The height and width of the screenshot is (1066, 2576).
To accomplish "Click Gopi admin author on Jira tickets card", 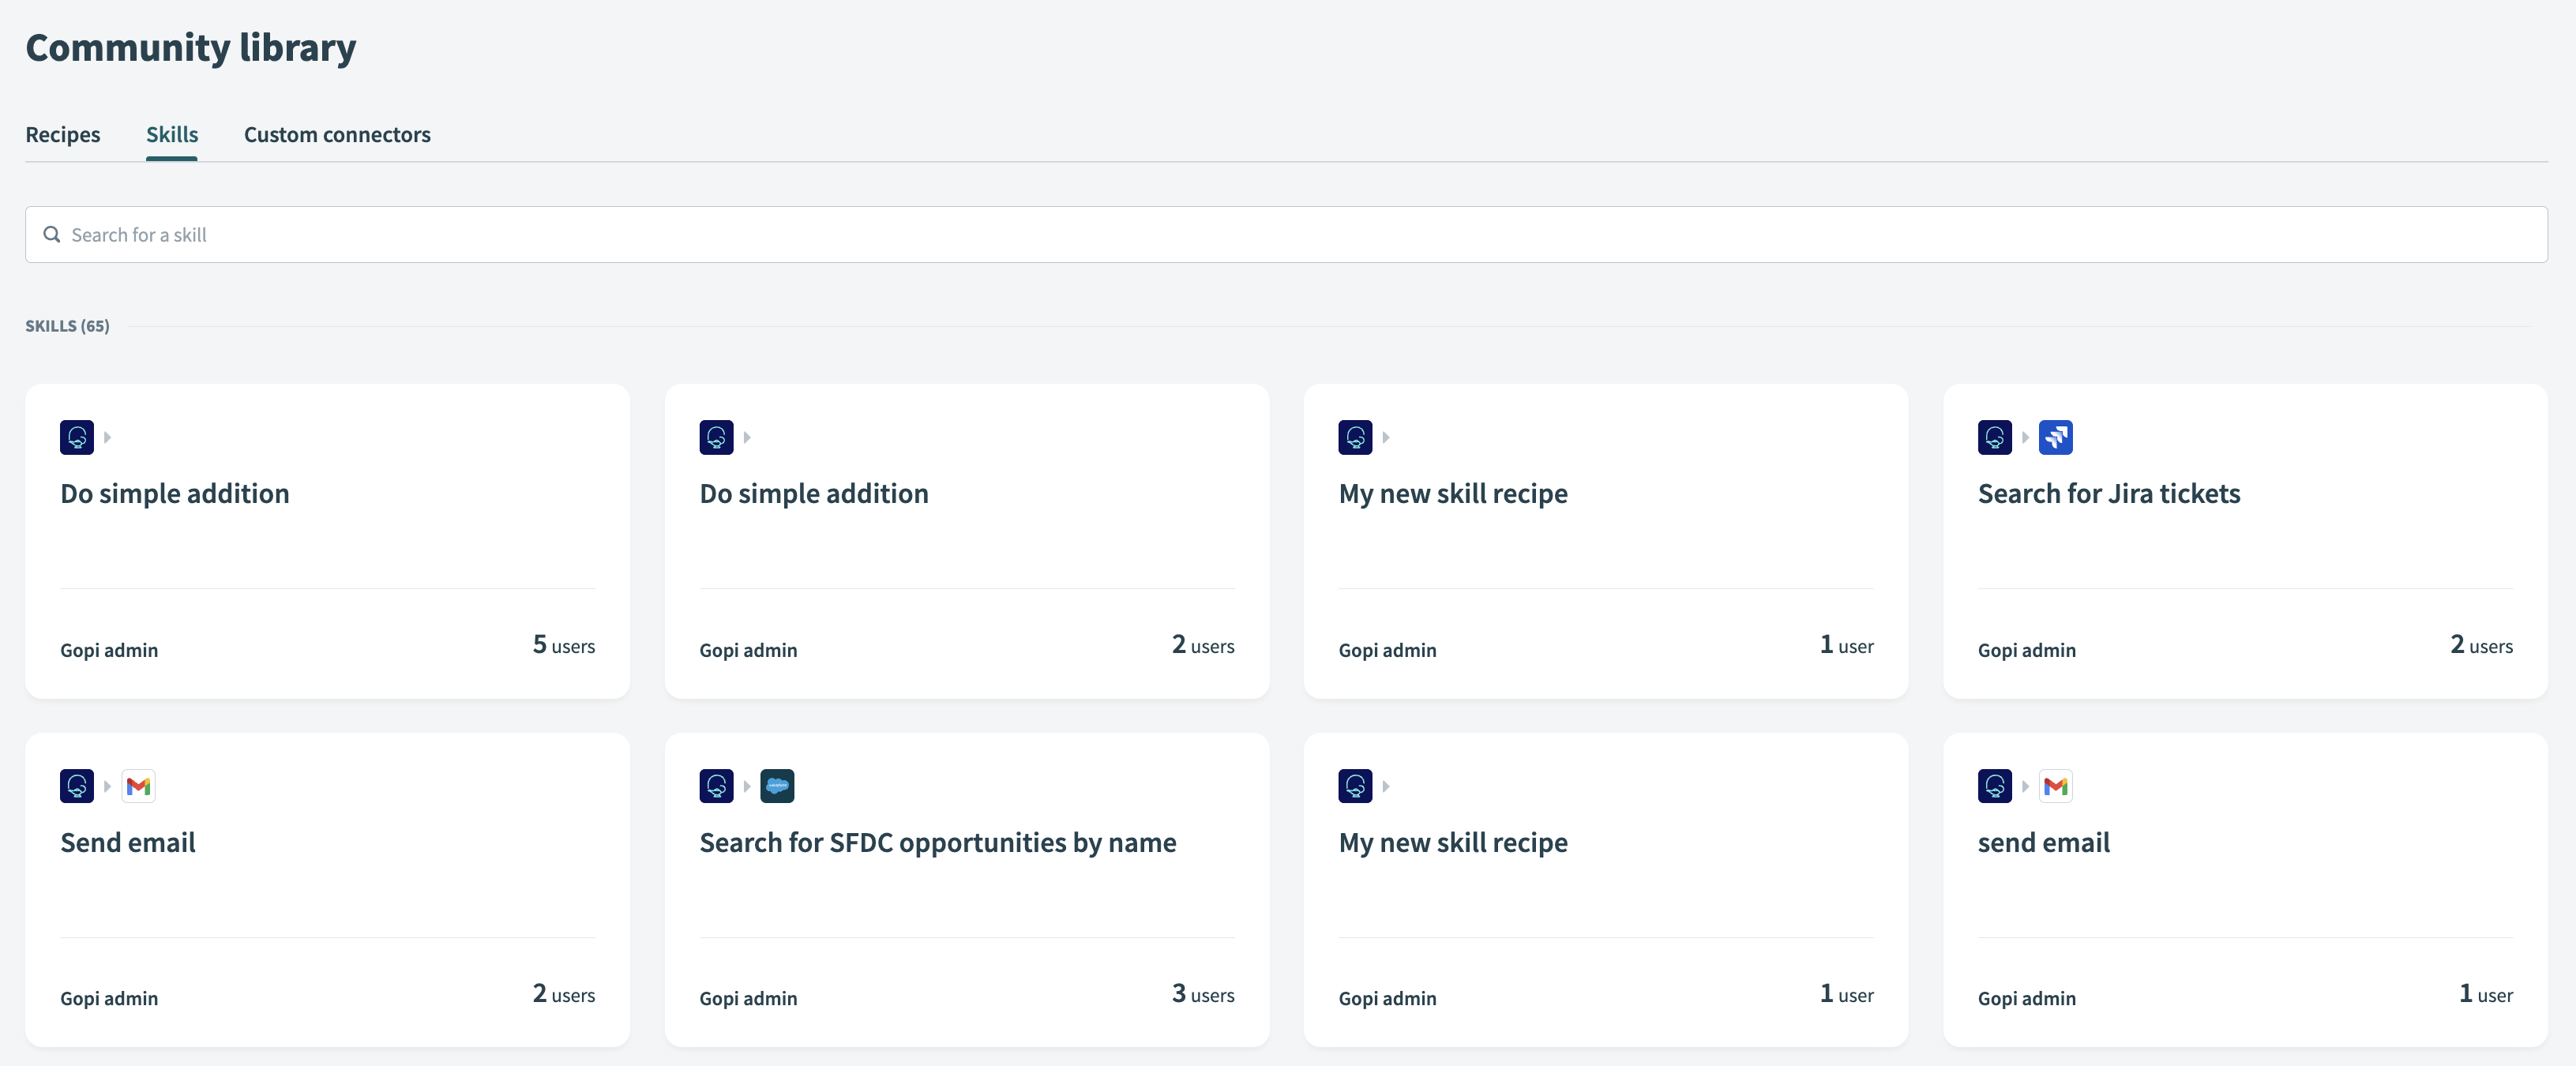I will click(x=2026, y=650).
